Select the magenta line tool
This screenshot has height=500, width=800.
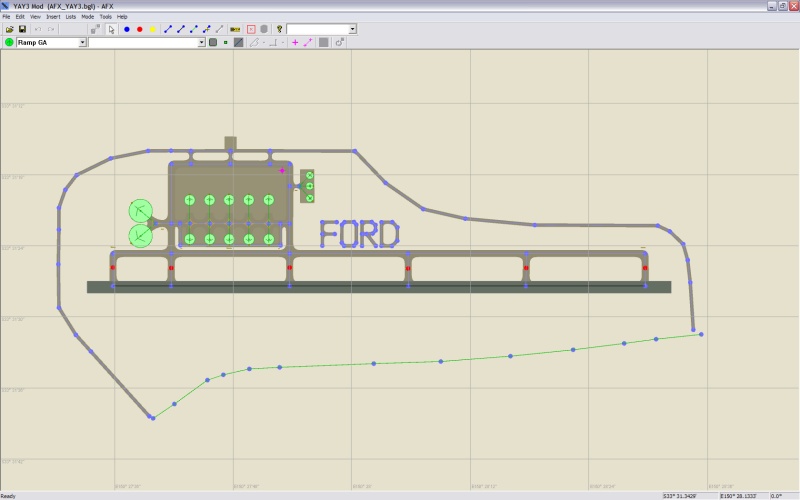[x=308, y=42]
